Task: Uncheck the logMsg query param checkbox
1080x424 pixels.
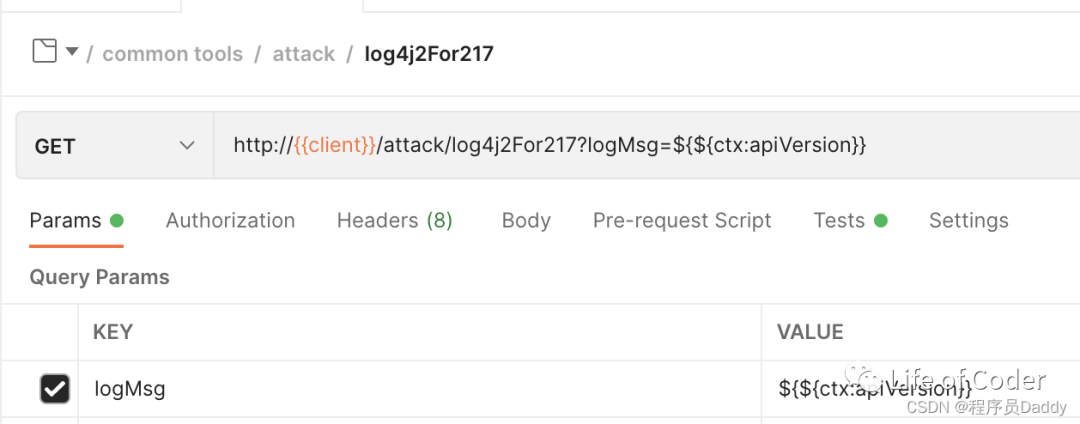Action: pos(54,389)
